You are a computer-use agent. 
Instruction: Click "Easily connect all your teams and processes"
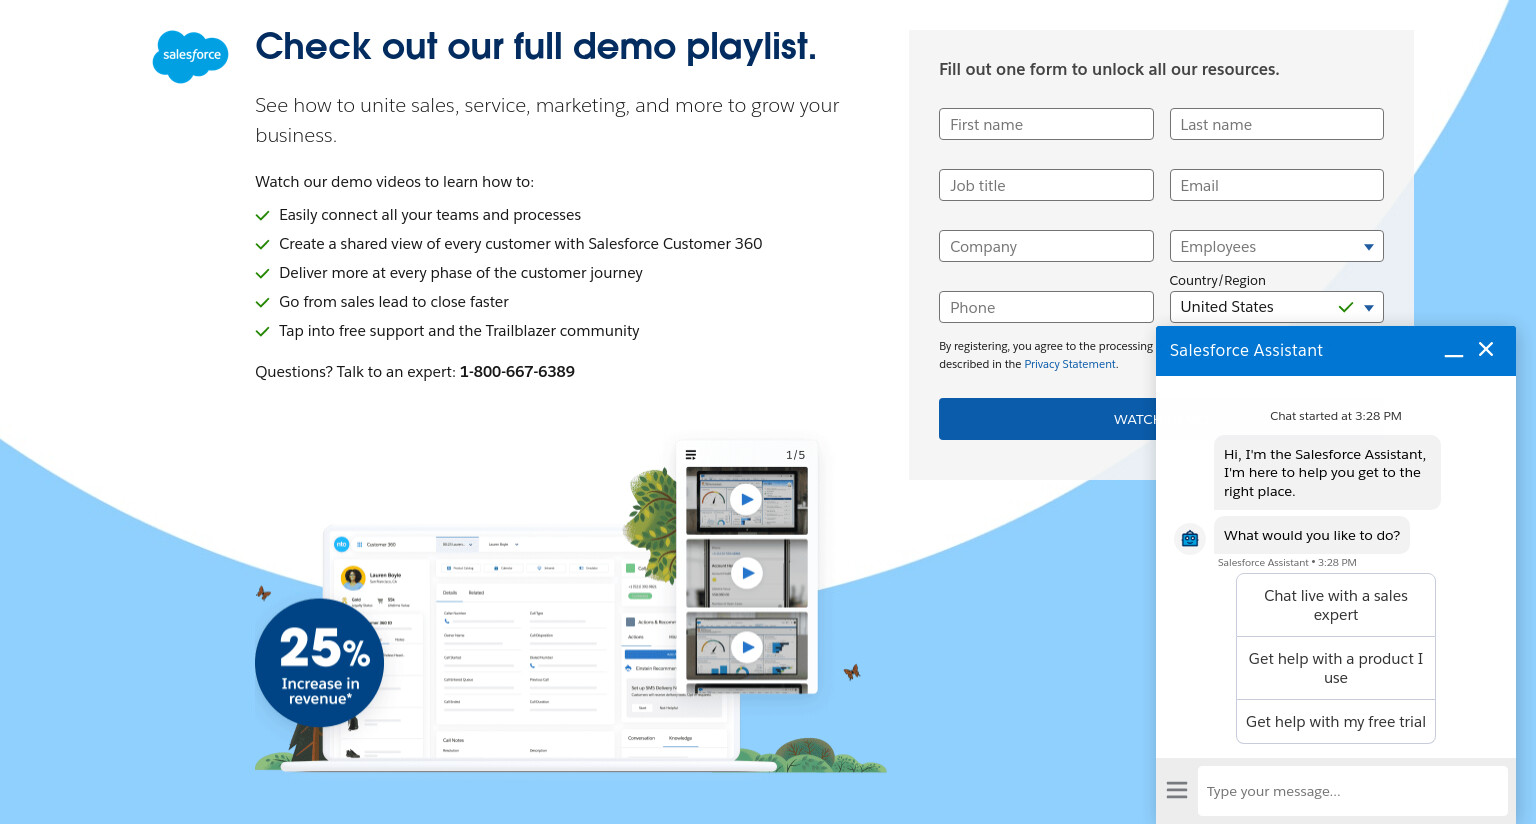tap(430, 215)
